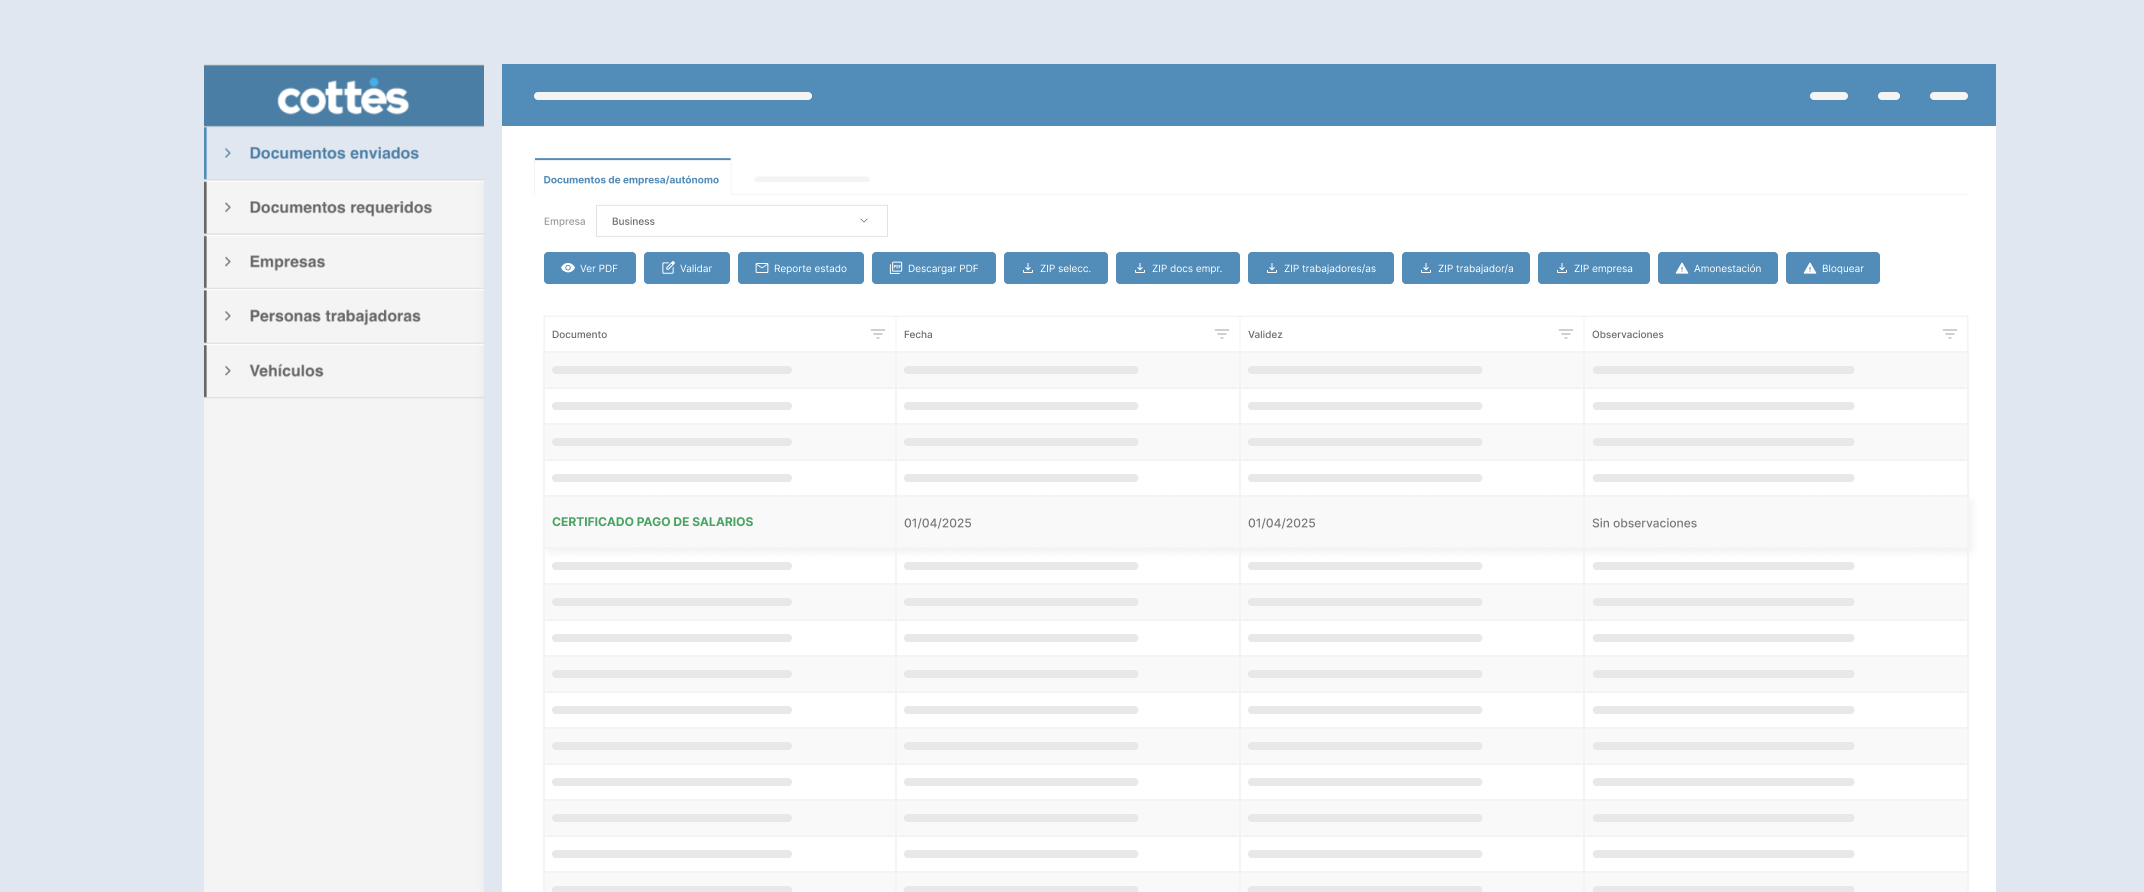Click the Descargar PDF button
This screenshot has height=892, width=2144.
pyautogui.click(x=933, y=268)
